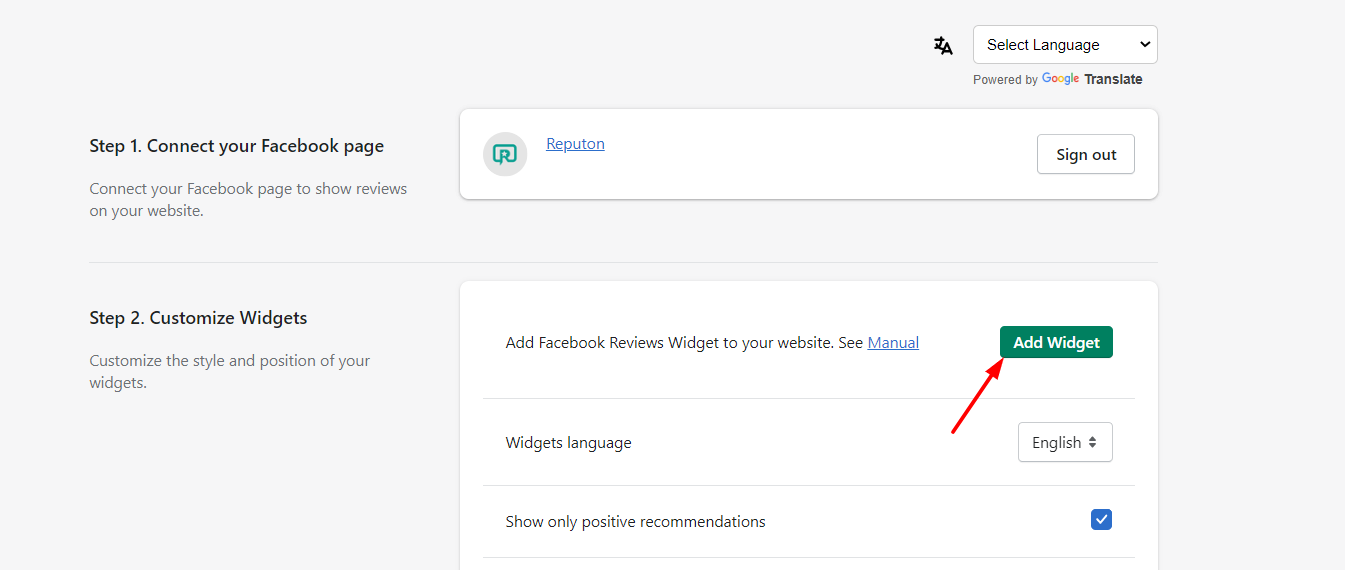Viewport: 1345px width, 570px height.
Task: Open the Widgets language English dropdown
Action: (1065, 442)
